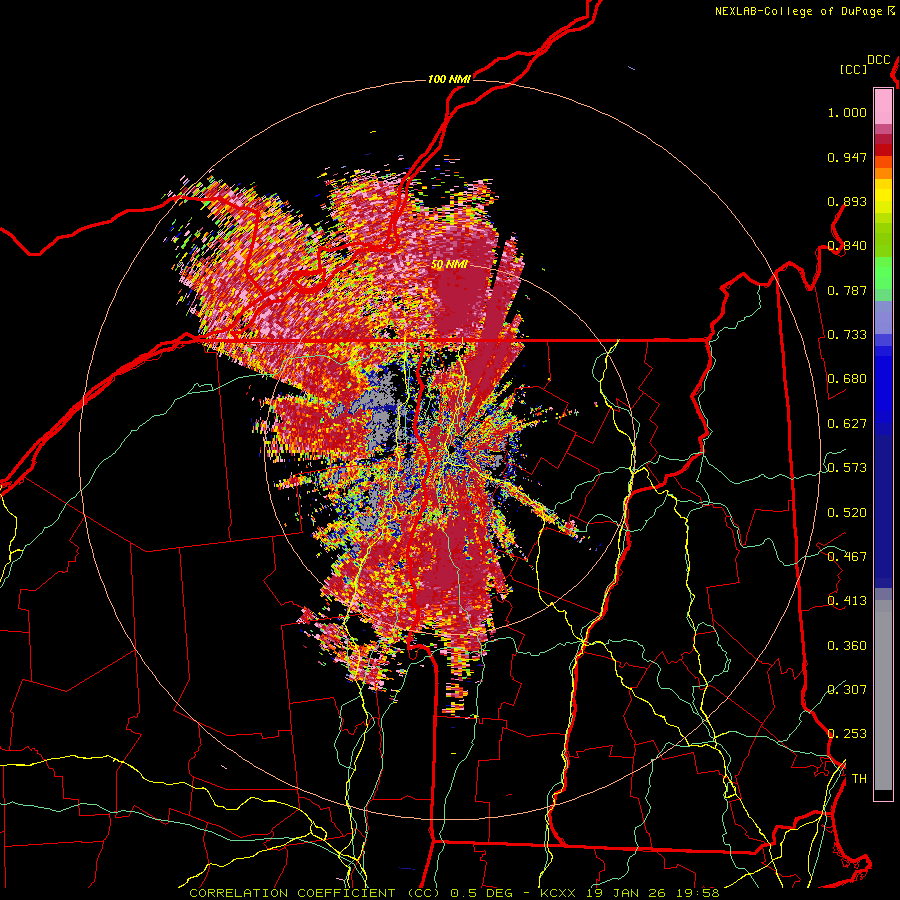Click the 0.253 scale value
This screenshot has height=900, width=900.
coord(847,734)
